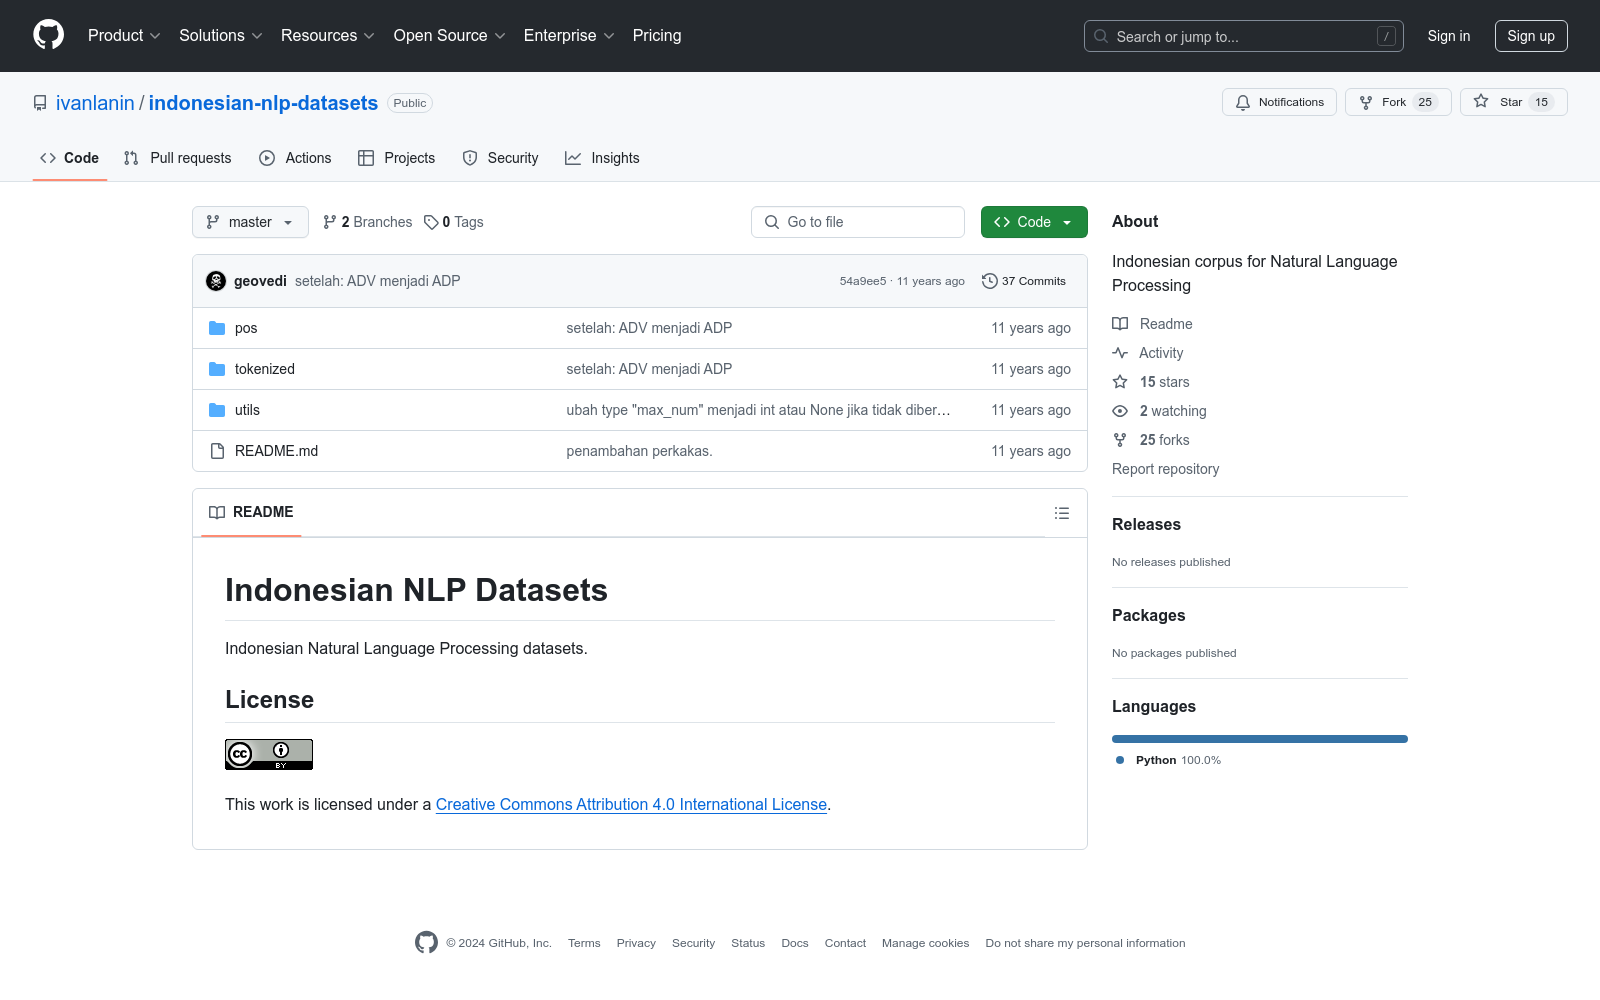Click footer GitHub logo icon
Screen dimensions: 1600x1000
(x=426, y=942)
